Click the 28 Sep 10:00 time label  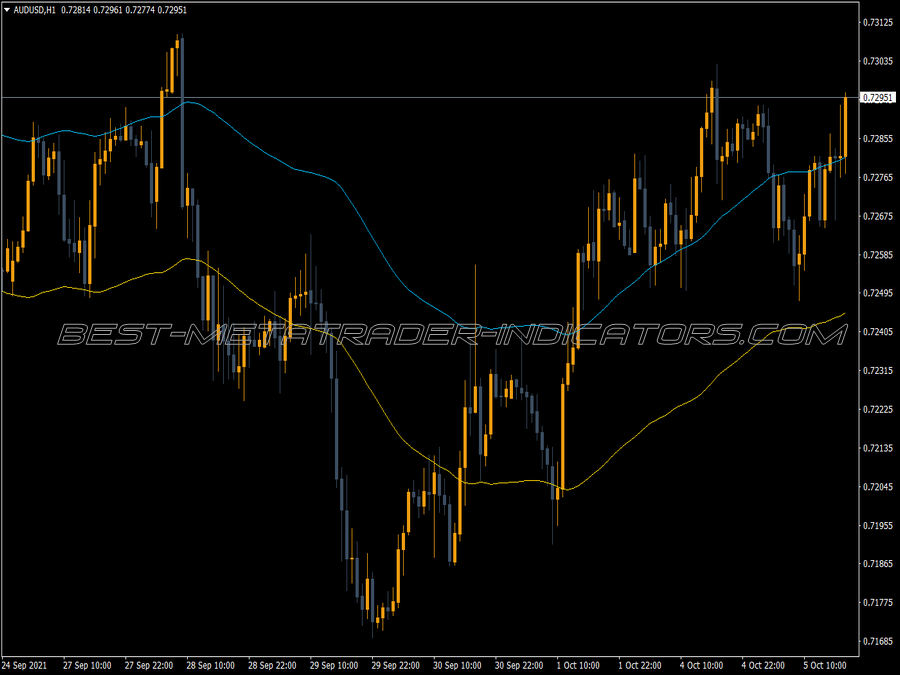click(210, 666)
